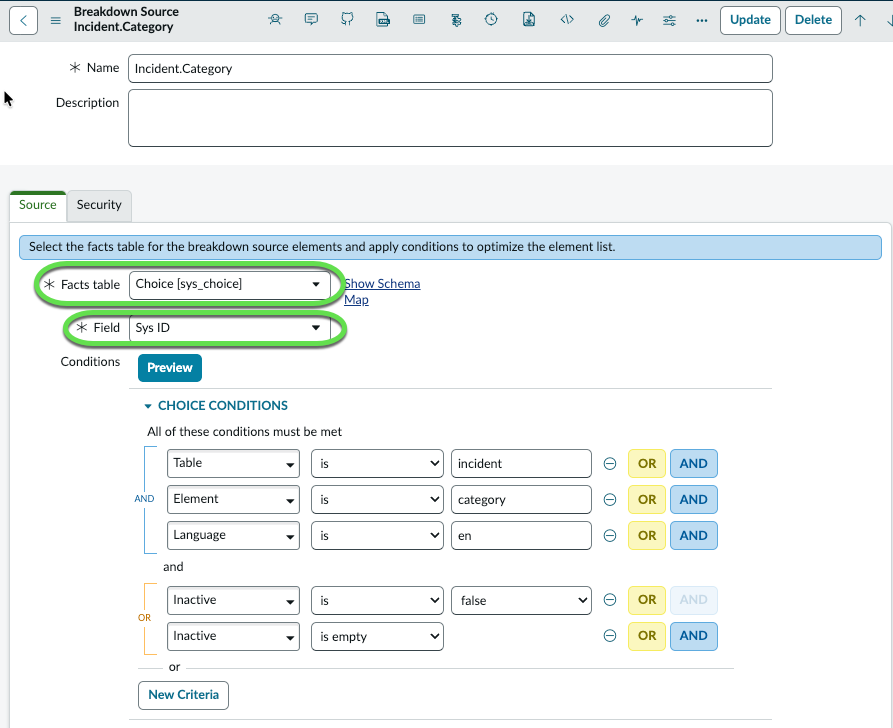
Task: Open the operator dropdown in Element row
Action: coord(377,500)
